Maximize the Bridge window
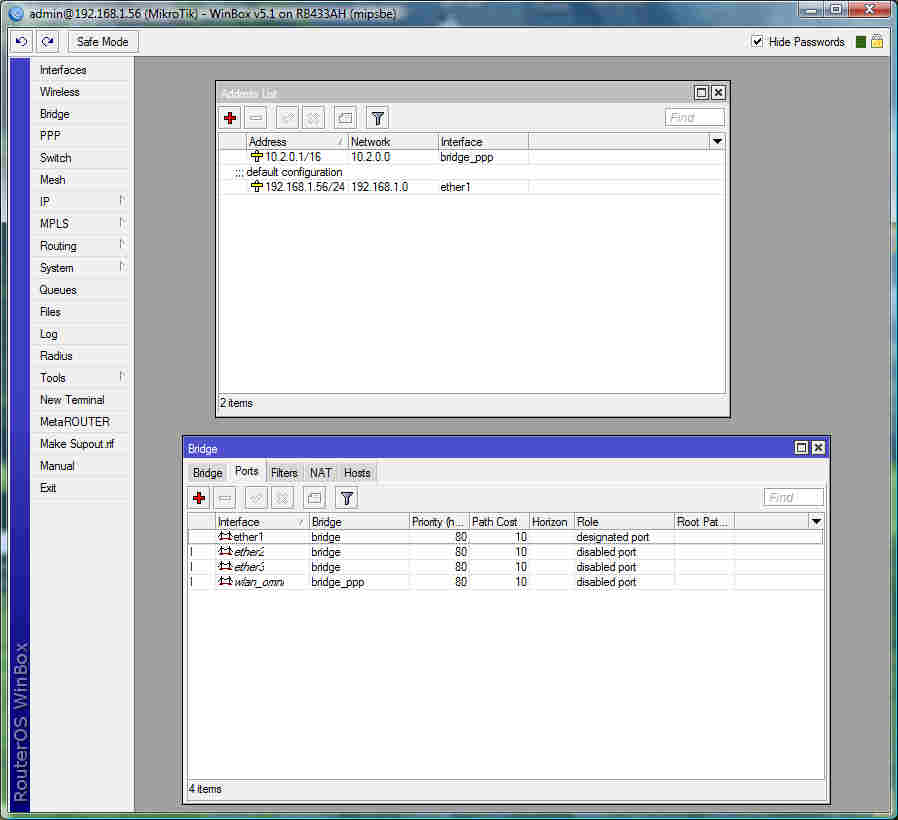 pos(801,448)
